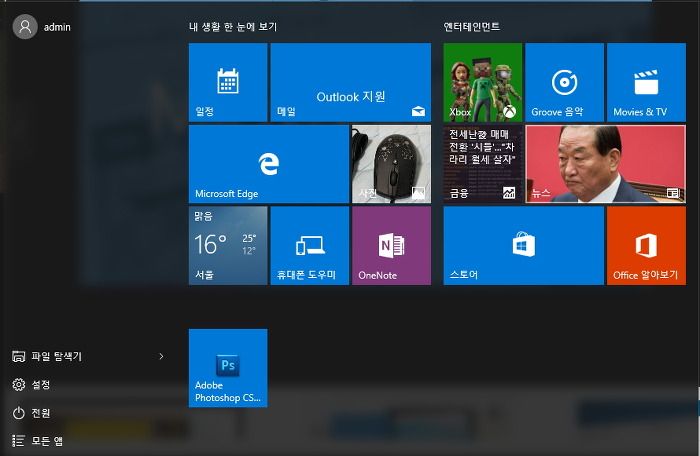700x456 pixels.
Task: Launch the OneNote tile
Action: 392,245
